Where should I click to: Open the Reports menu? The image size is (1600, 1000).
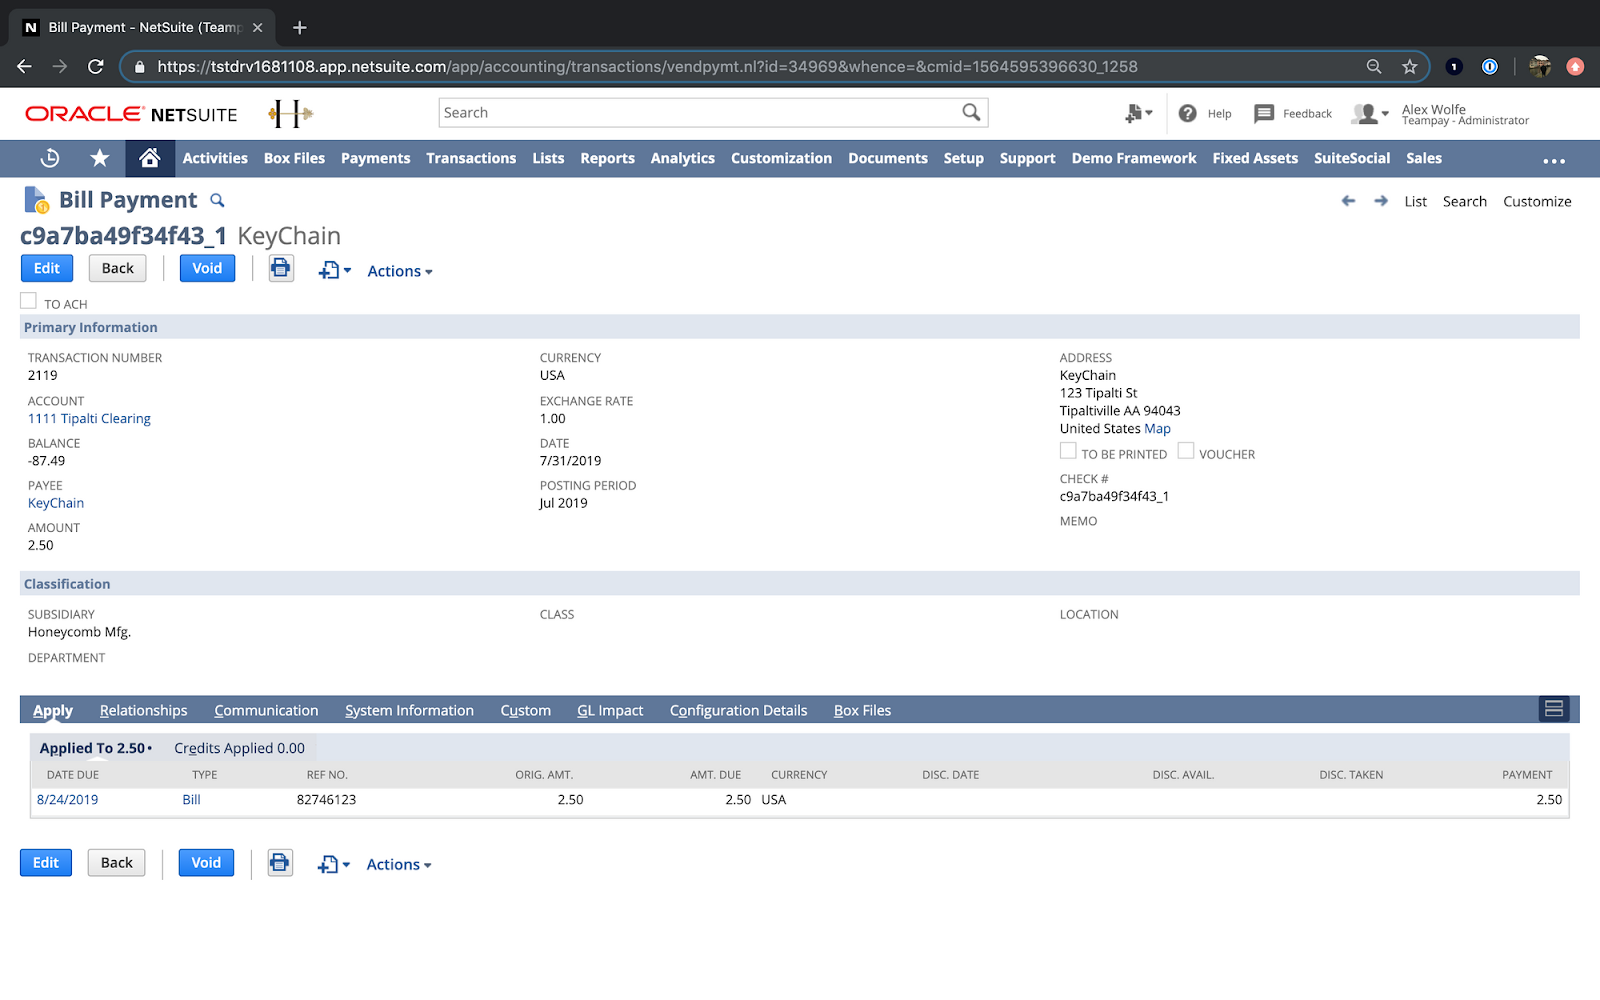[607, 158]
